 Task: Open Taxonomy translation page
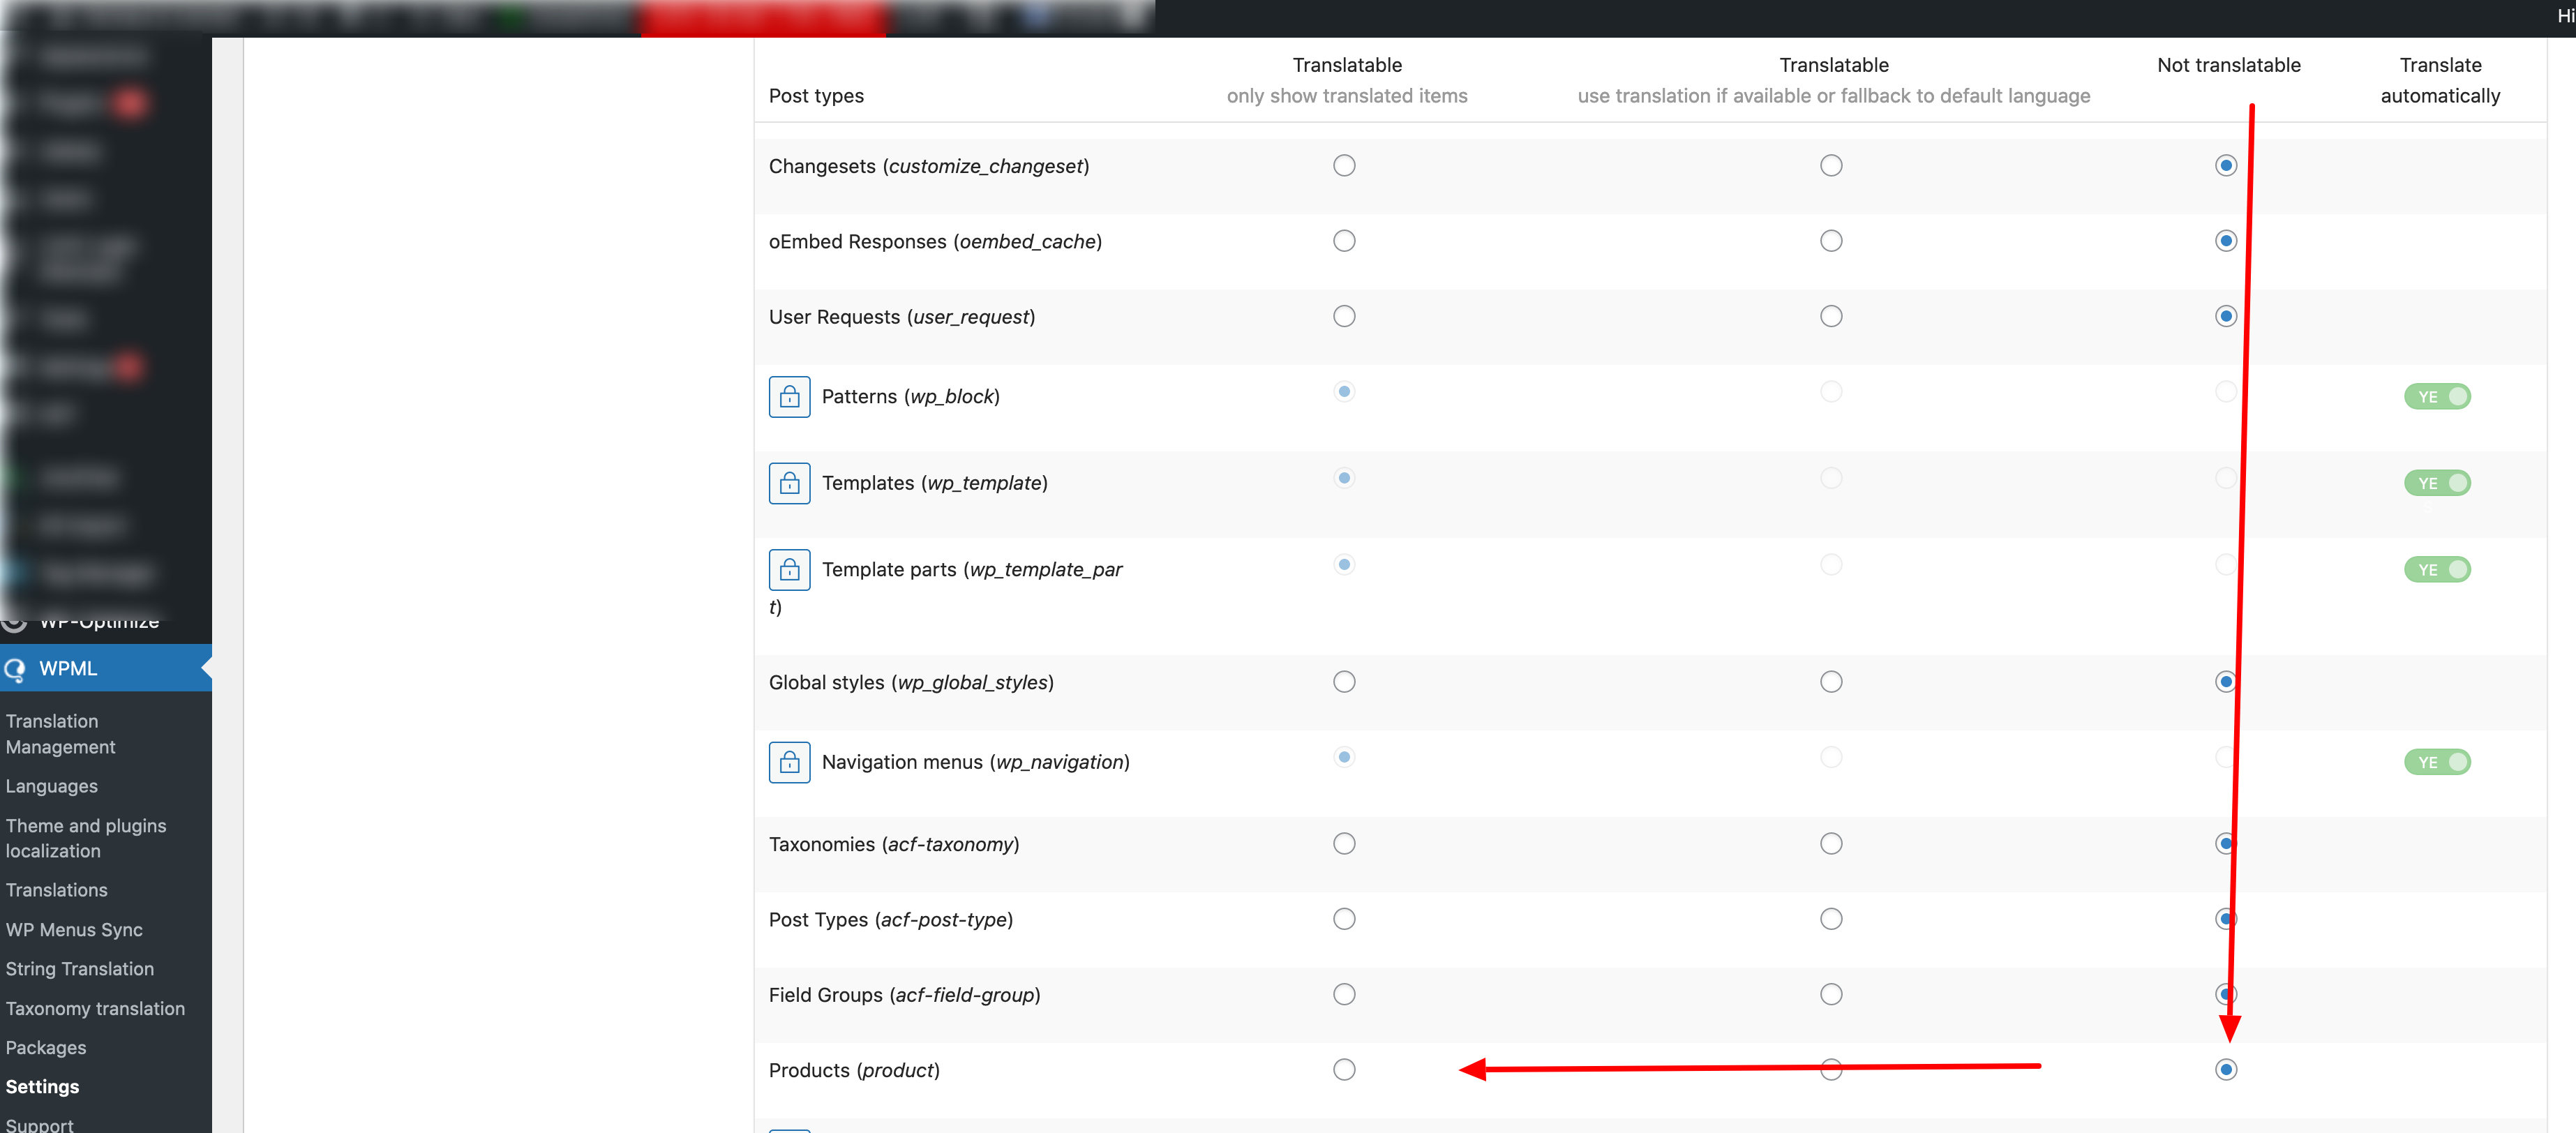(95, 1009)
